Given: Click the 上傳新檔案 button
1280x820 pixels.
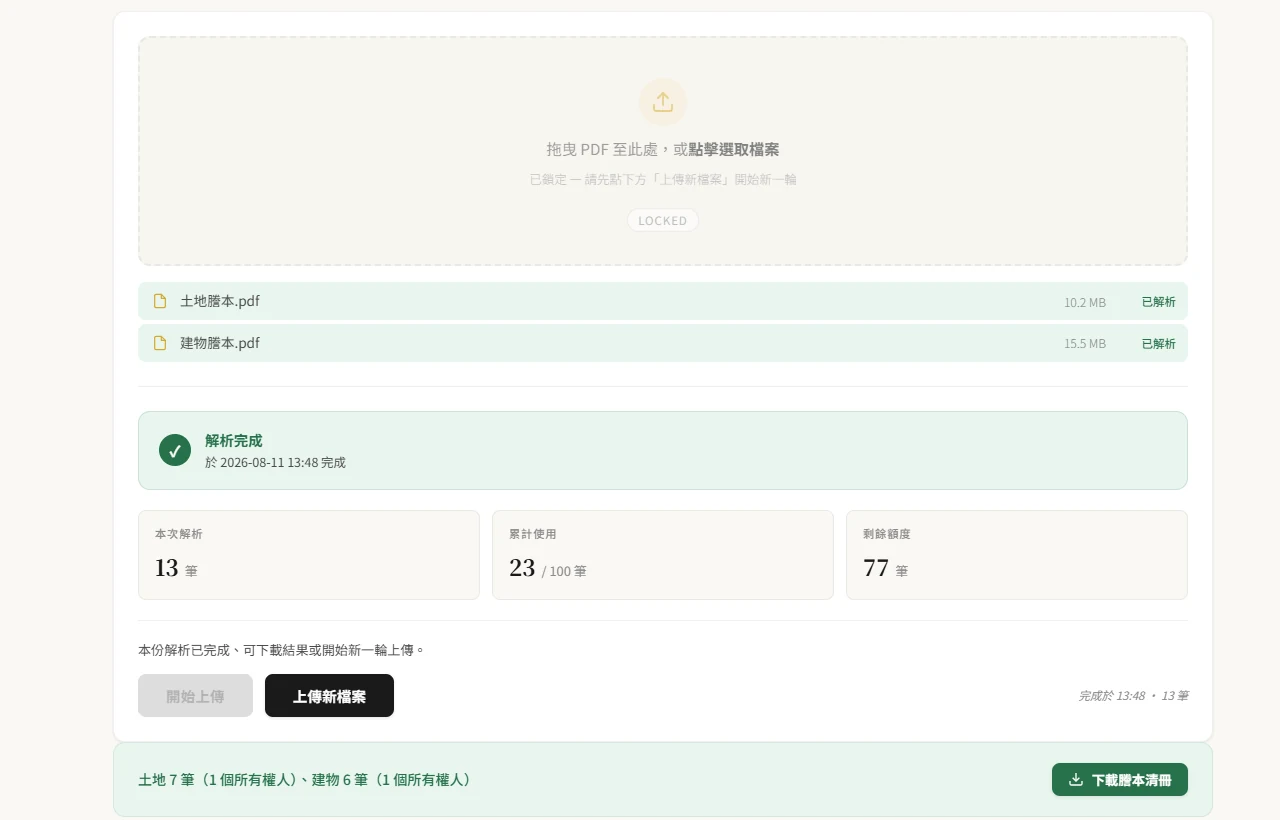Looking at the screenshot, I should coord(329,696).
